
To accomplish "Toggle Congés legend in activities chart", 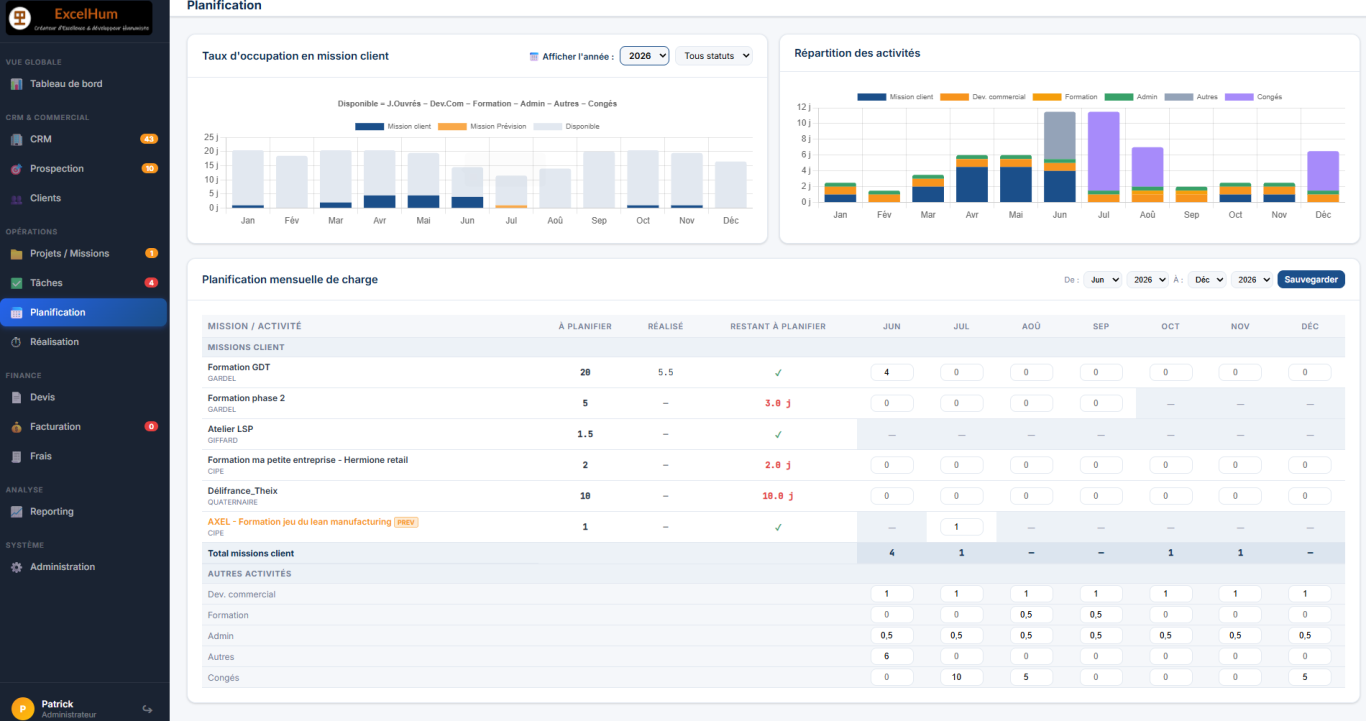I will tap(1254, 97).
